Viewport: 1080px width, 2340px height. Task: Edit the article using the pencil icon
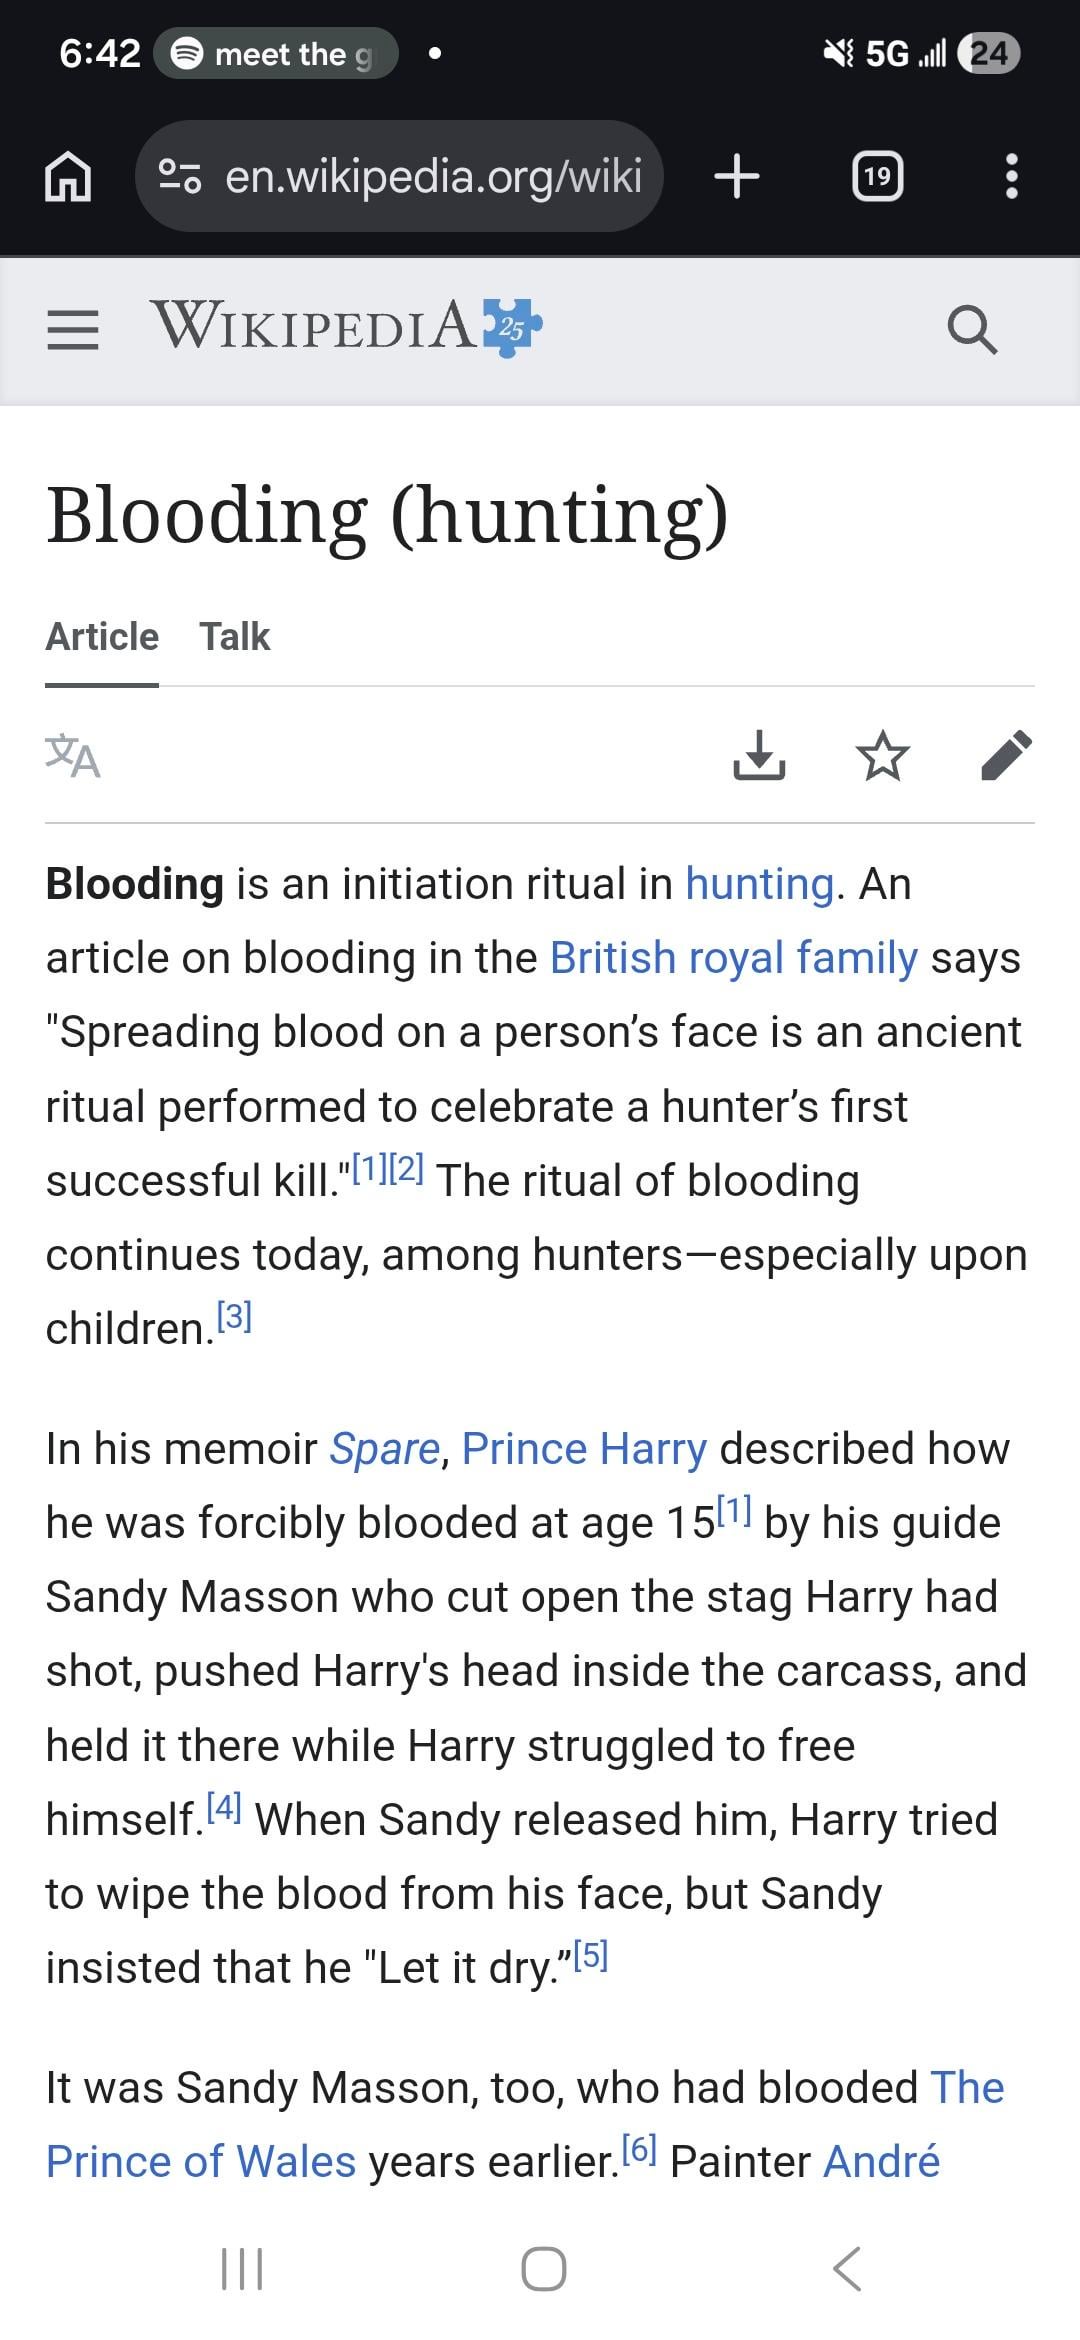click(x=1006, y=755)
